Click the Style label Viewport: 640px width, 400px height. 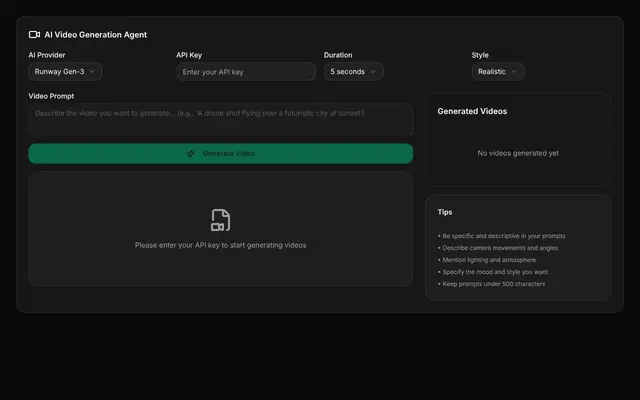tap(480, 55)
